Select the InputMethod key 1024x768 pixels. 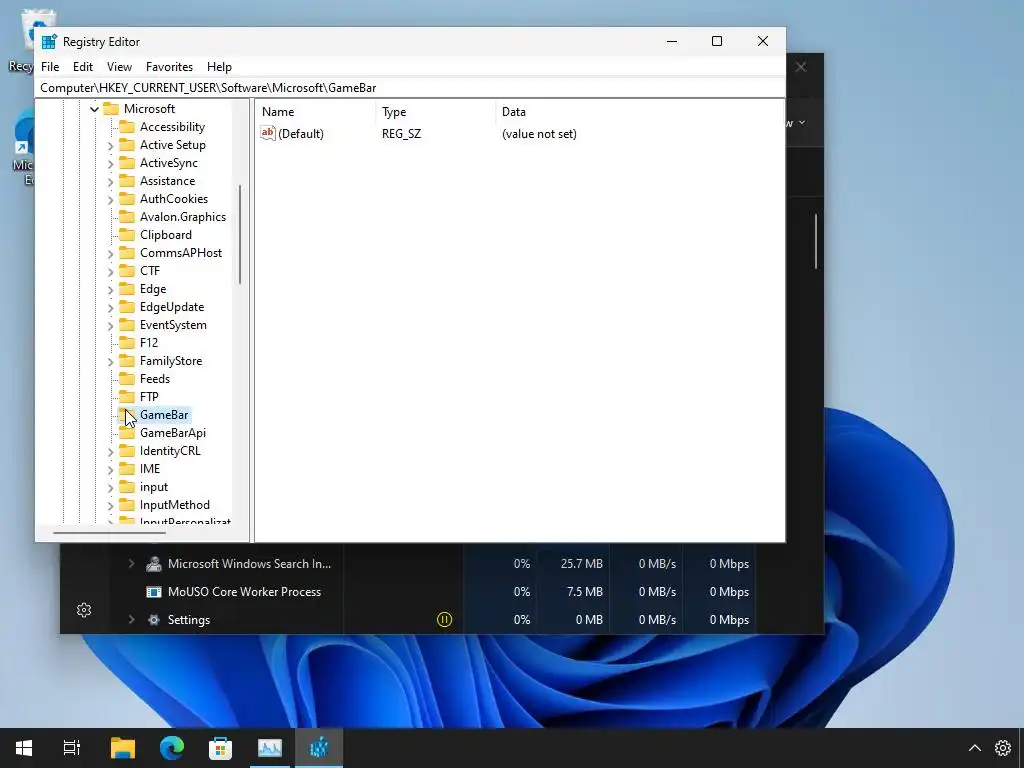click(x=174, y=505)
